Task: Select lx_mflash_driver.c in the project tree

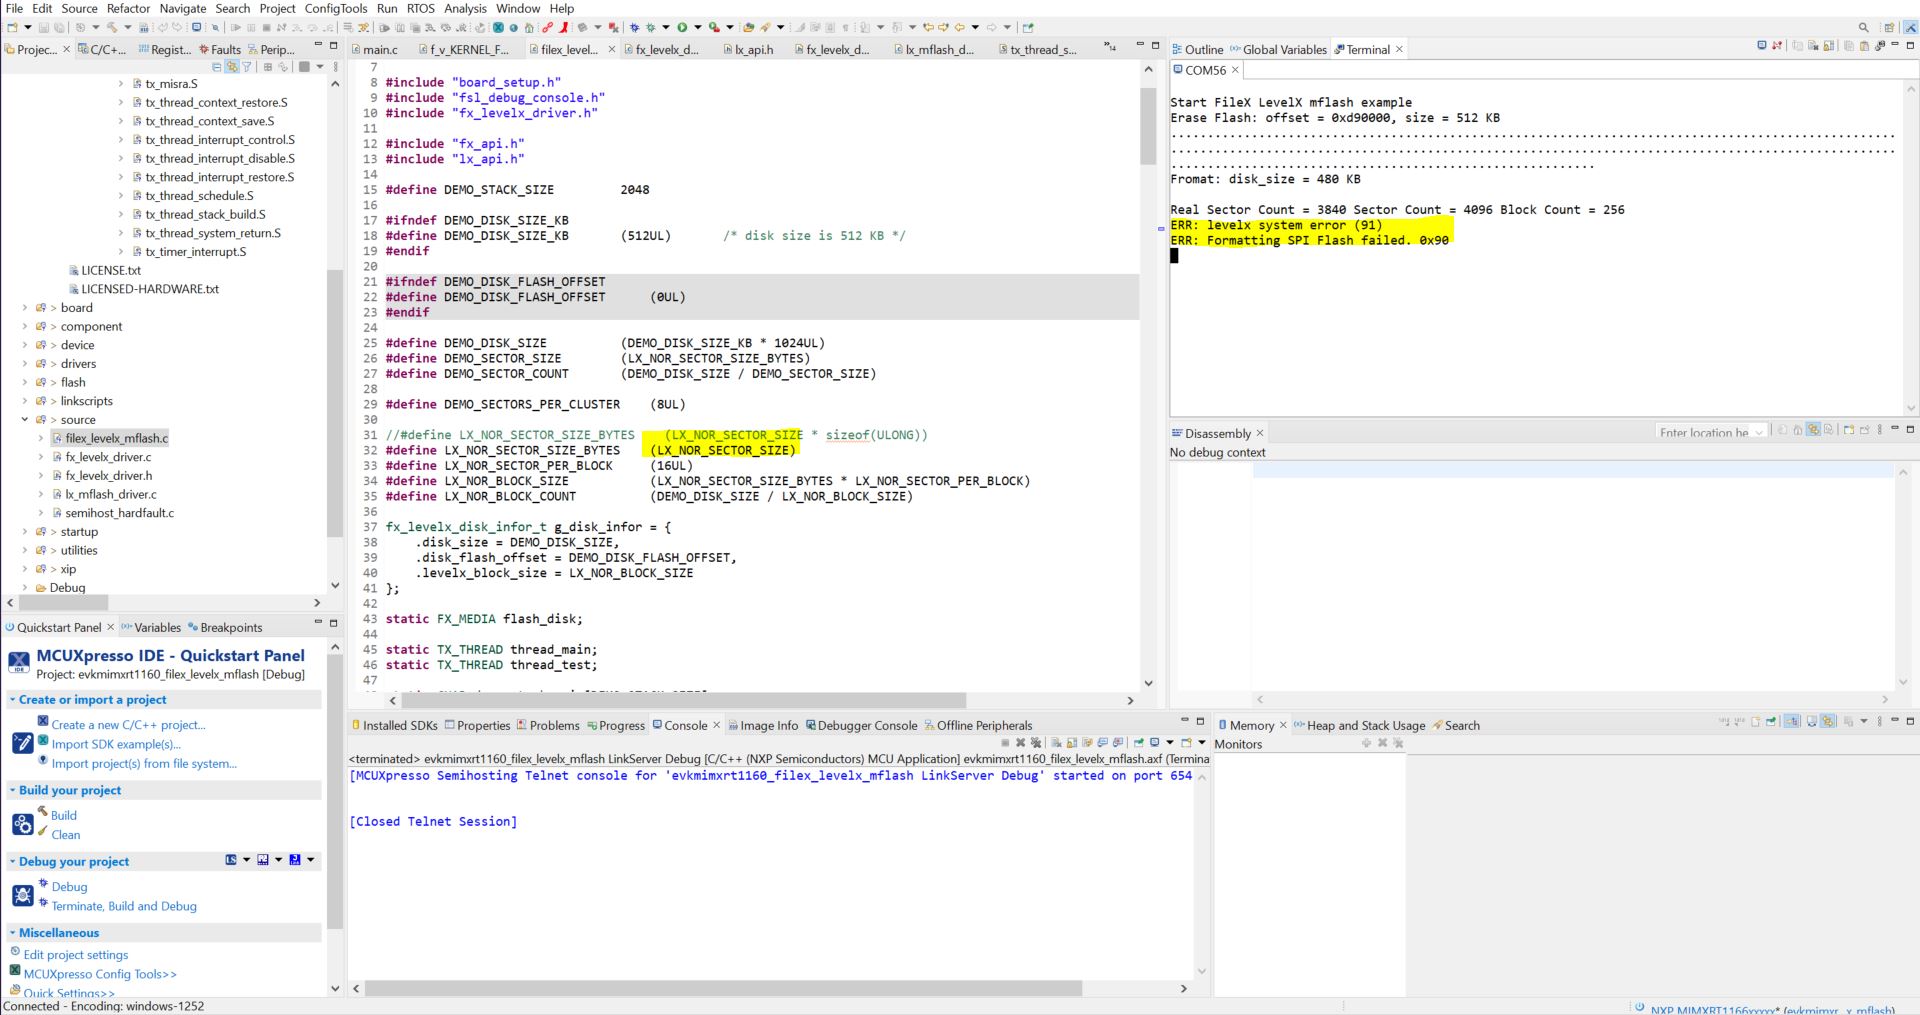Action: pyautogui.click(x=111, y=494)
